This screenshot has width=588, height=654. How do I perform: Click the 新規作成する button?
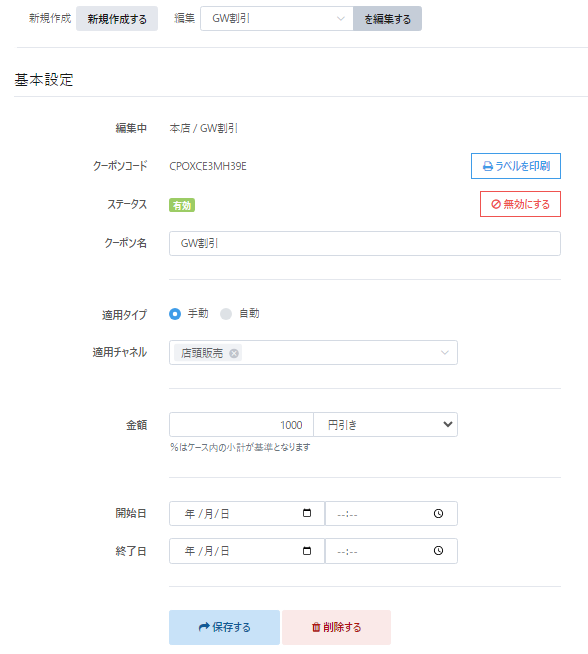pos(117,18)
